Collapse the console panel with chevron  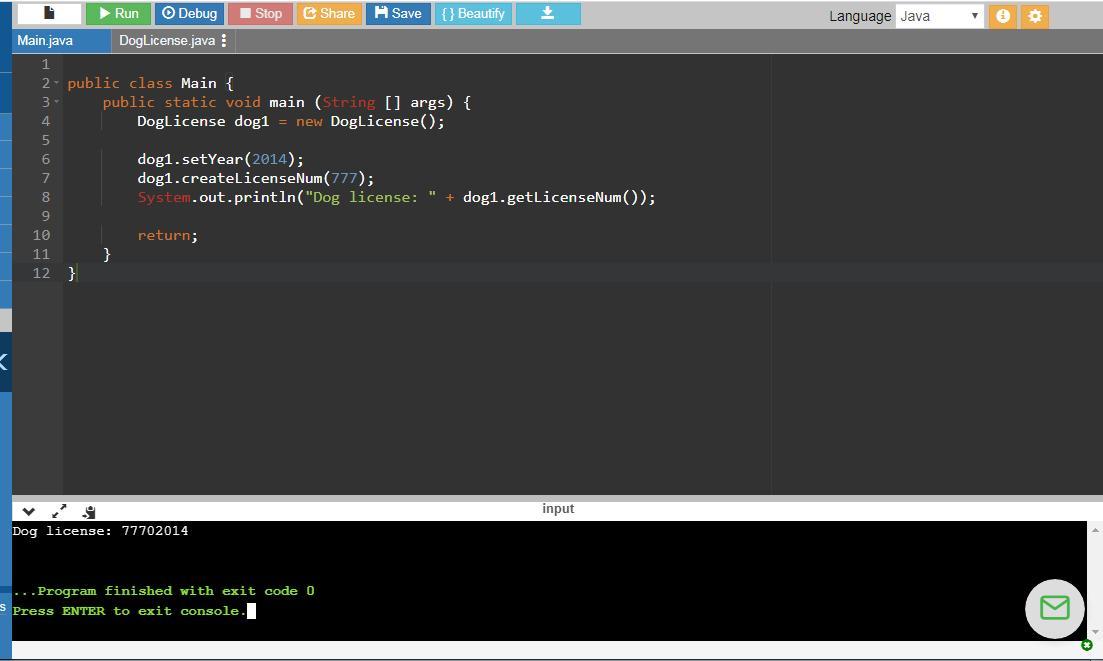click(28, 511)
